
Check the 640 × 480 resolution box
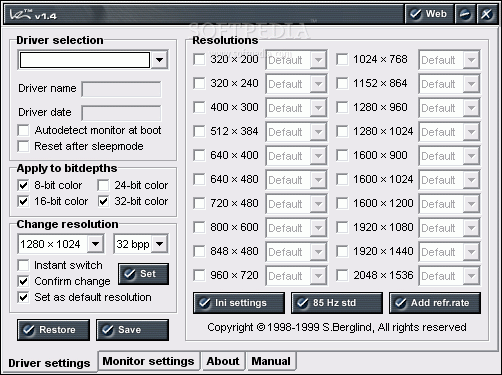coord(199,180)
